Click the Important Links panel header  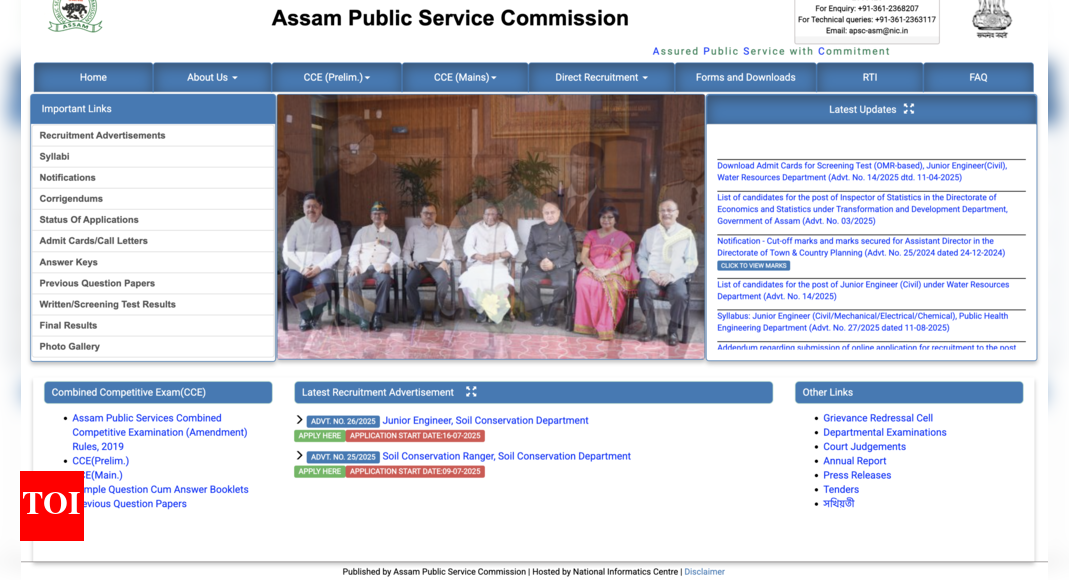click(153, 109)
